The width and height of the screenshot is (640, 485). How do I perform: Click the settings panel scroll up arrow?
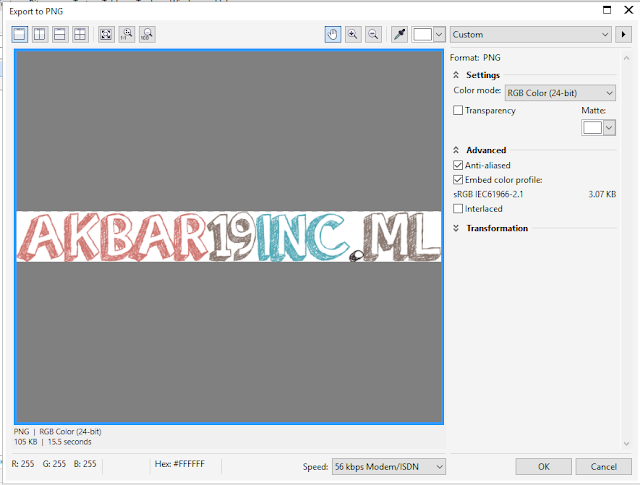(627, 58)
